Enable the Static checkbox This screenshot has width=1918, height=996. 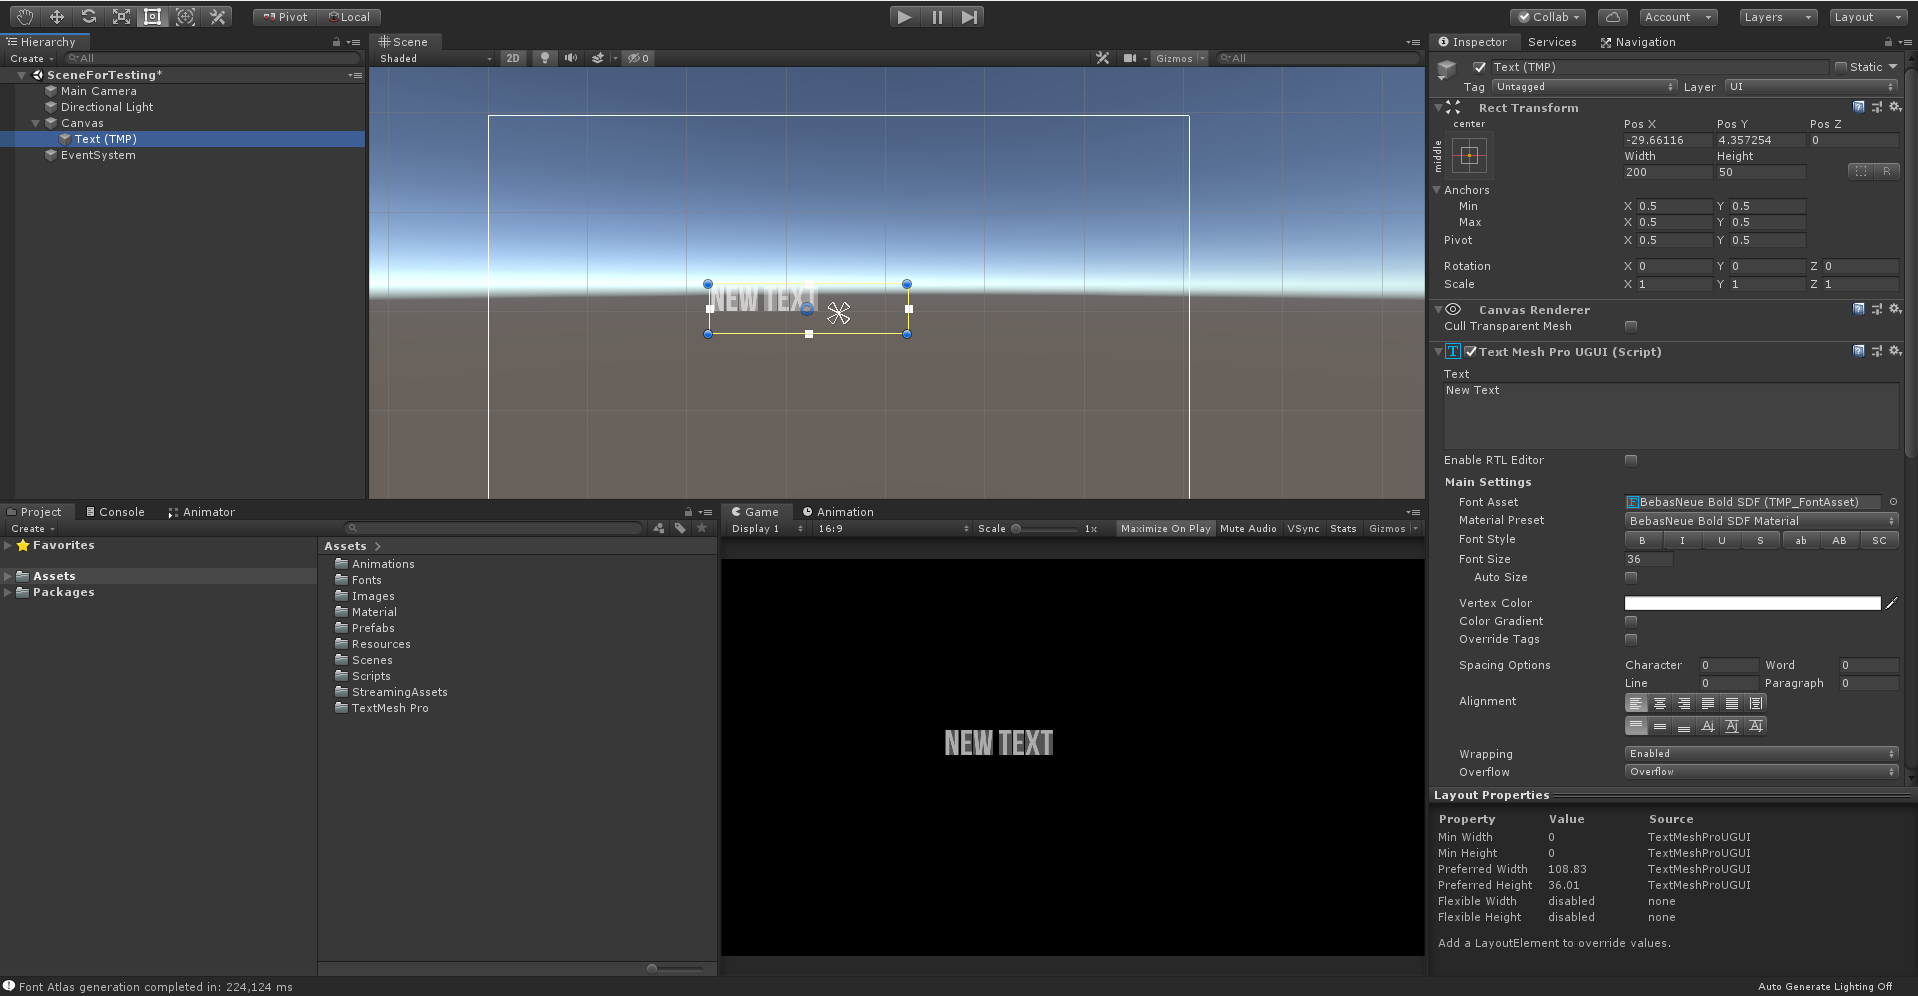coord(1840,67)
